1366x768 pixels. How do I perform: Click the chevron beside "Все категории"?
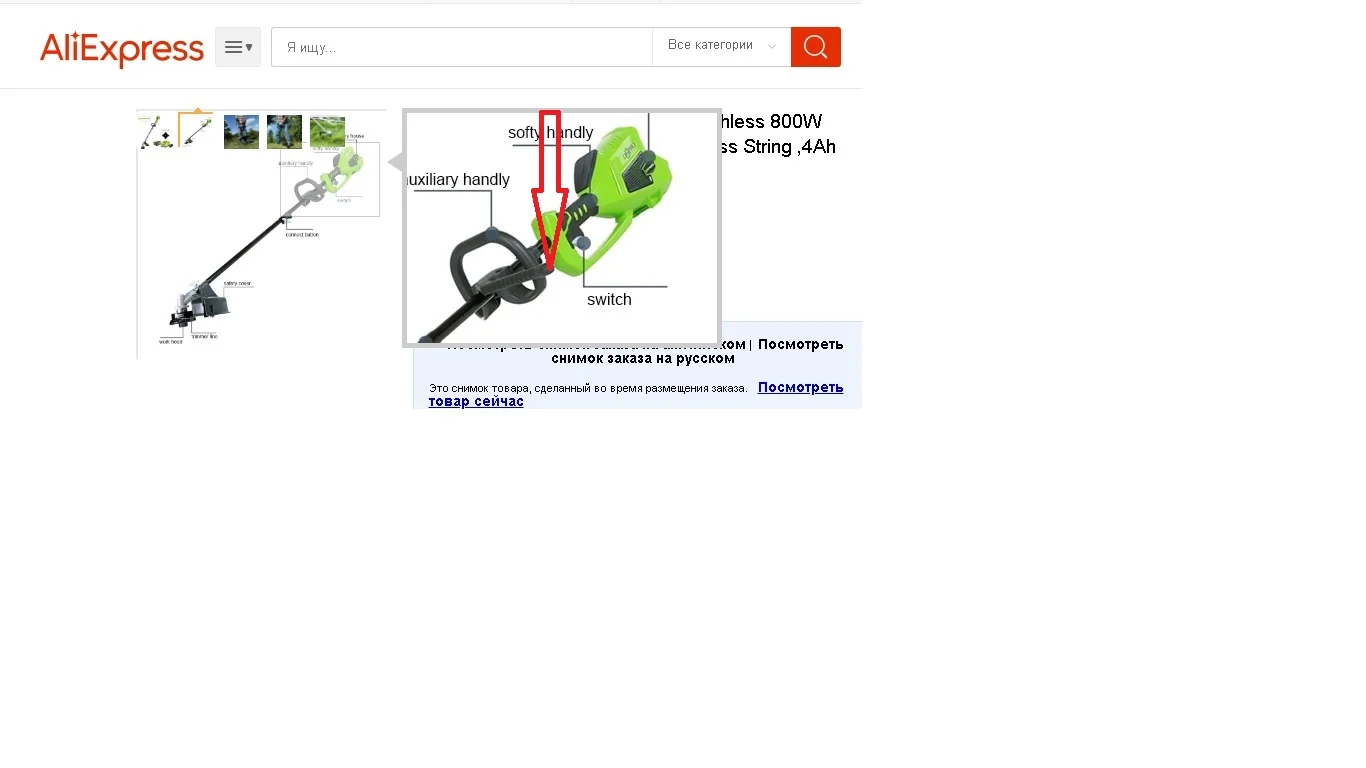coord(772,46)
